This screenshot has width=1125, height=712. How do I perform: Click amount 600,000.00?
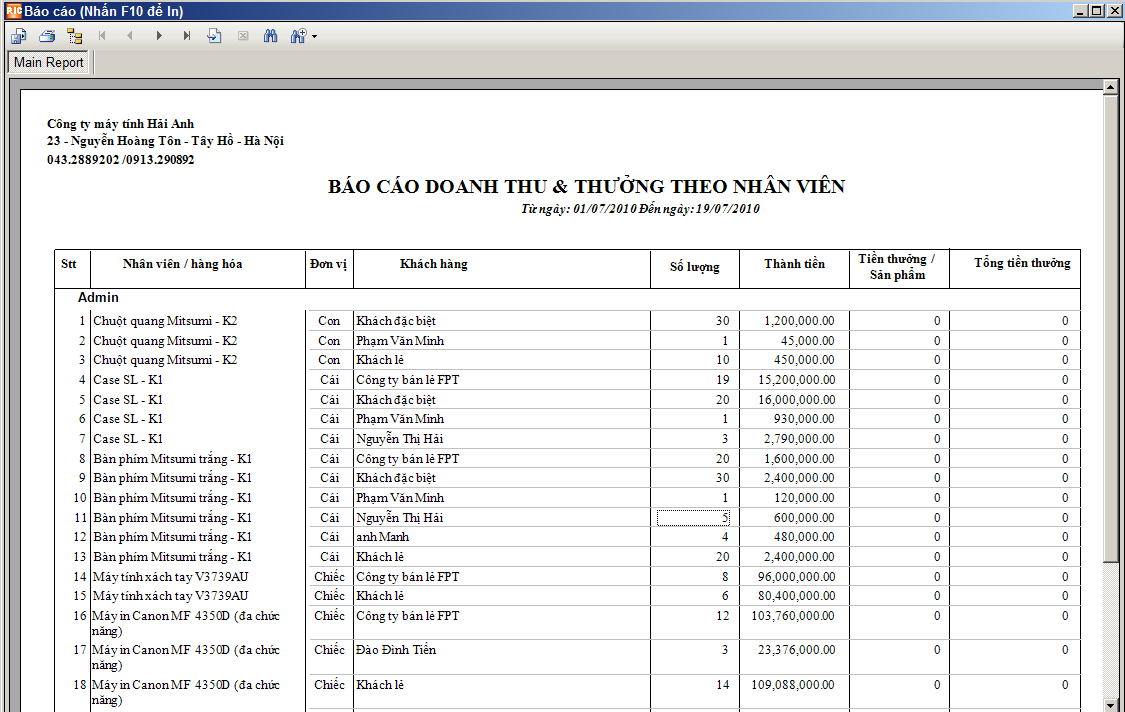point(804,517)
